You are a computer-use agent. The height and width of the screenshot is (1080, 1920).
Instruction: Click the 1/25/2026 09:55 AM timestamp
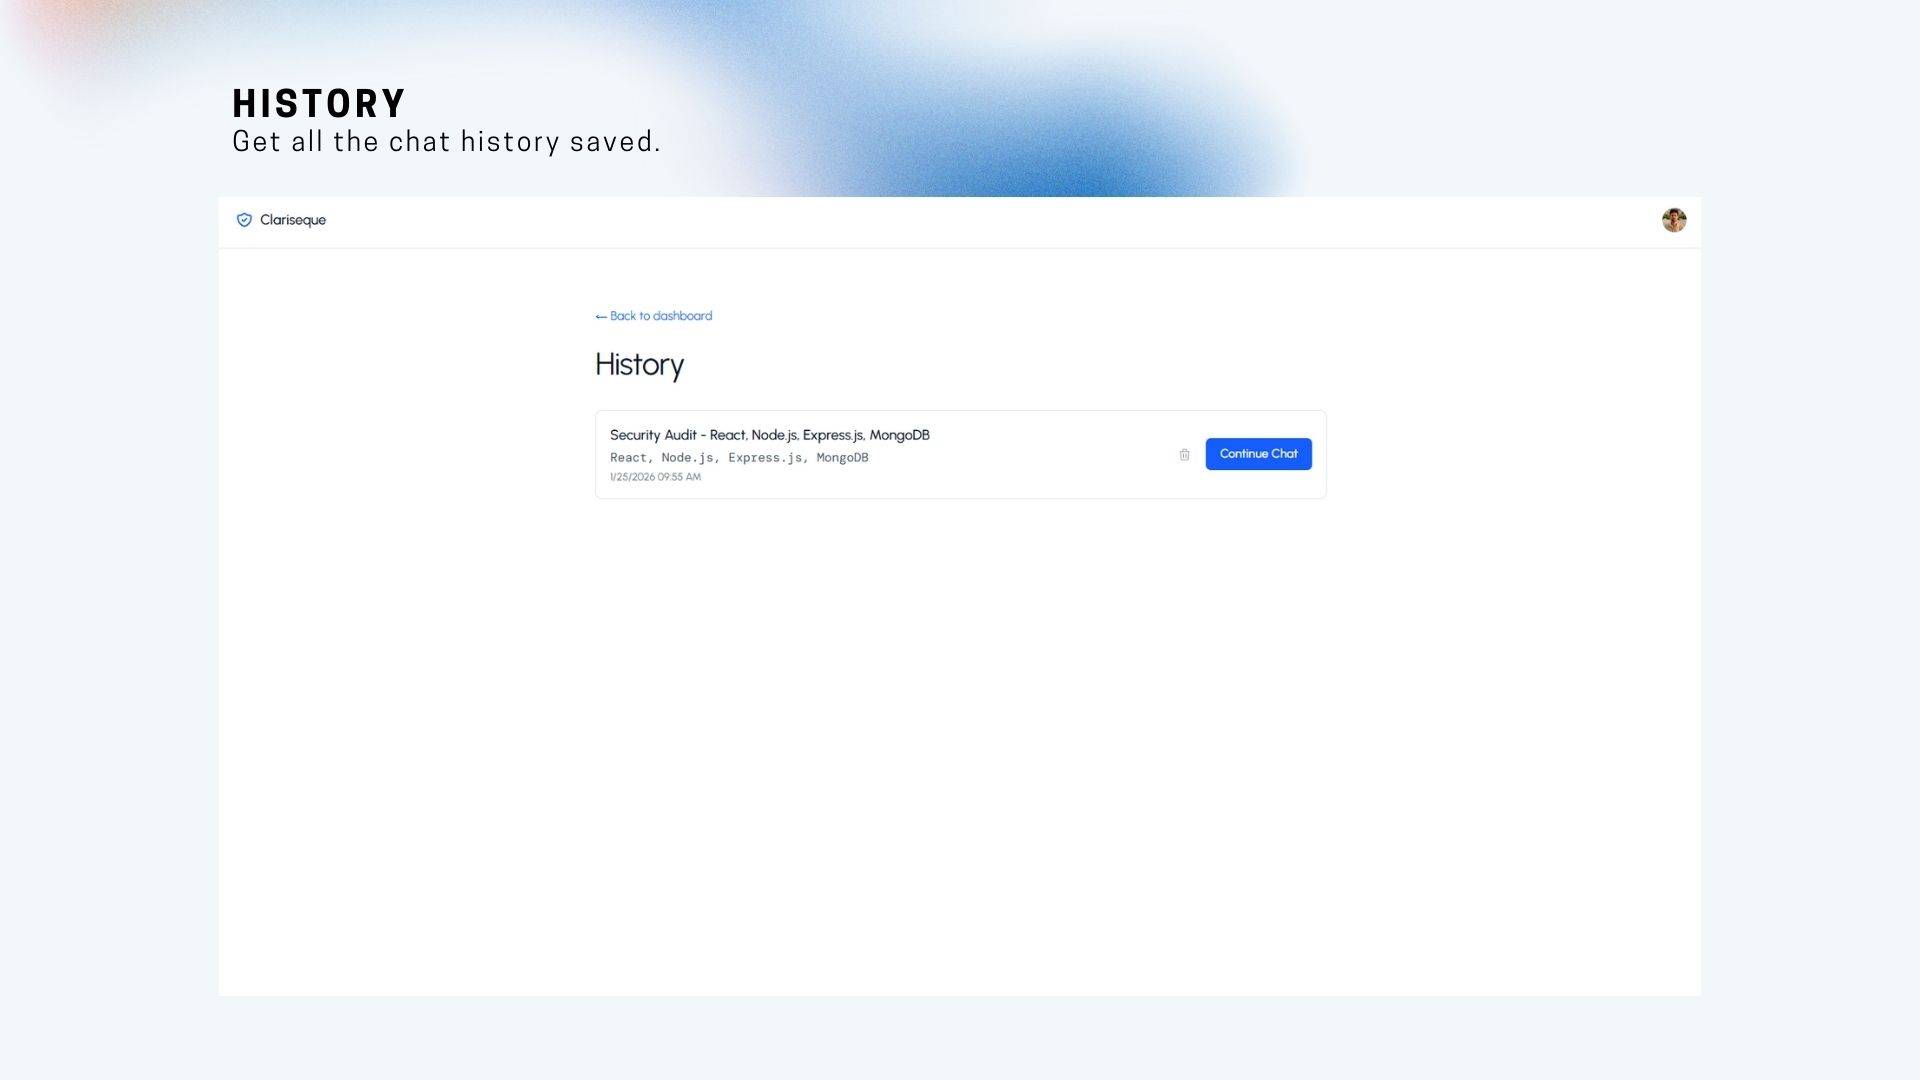pos(655,477)
